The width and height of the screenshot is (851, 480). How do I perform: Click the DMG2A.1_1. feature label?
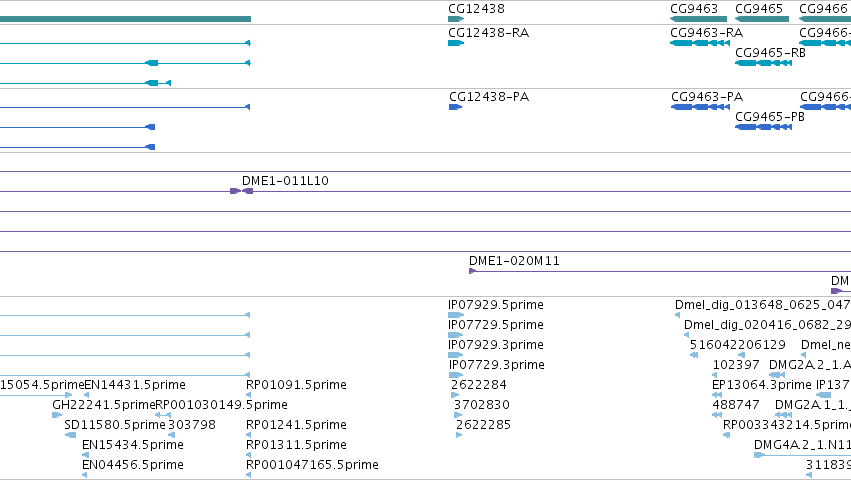point(813,405)
